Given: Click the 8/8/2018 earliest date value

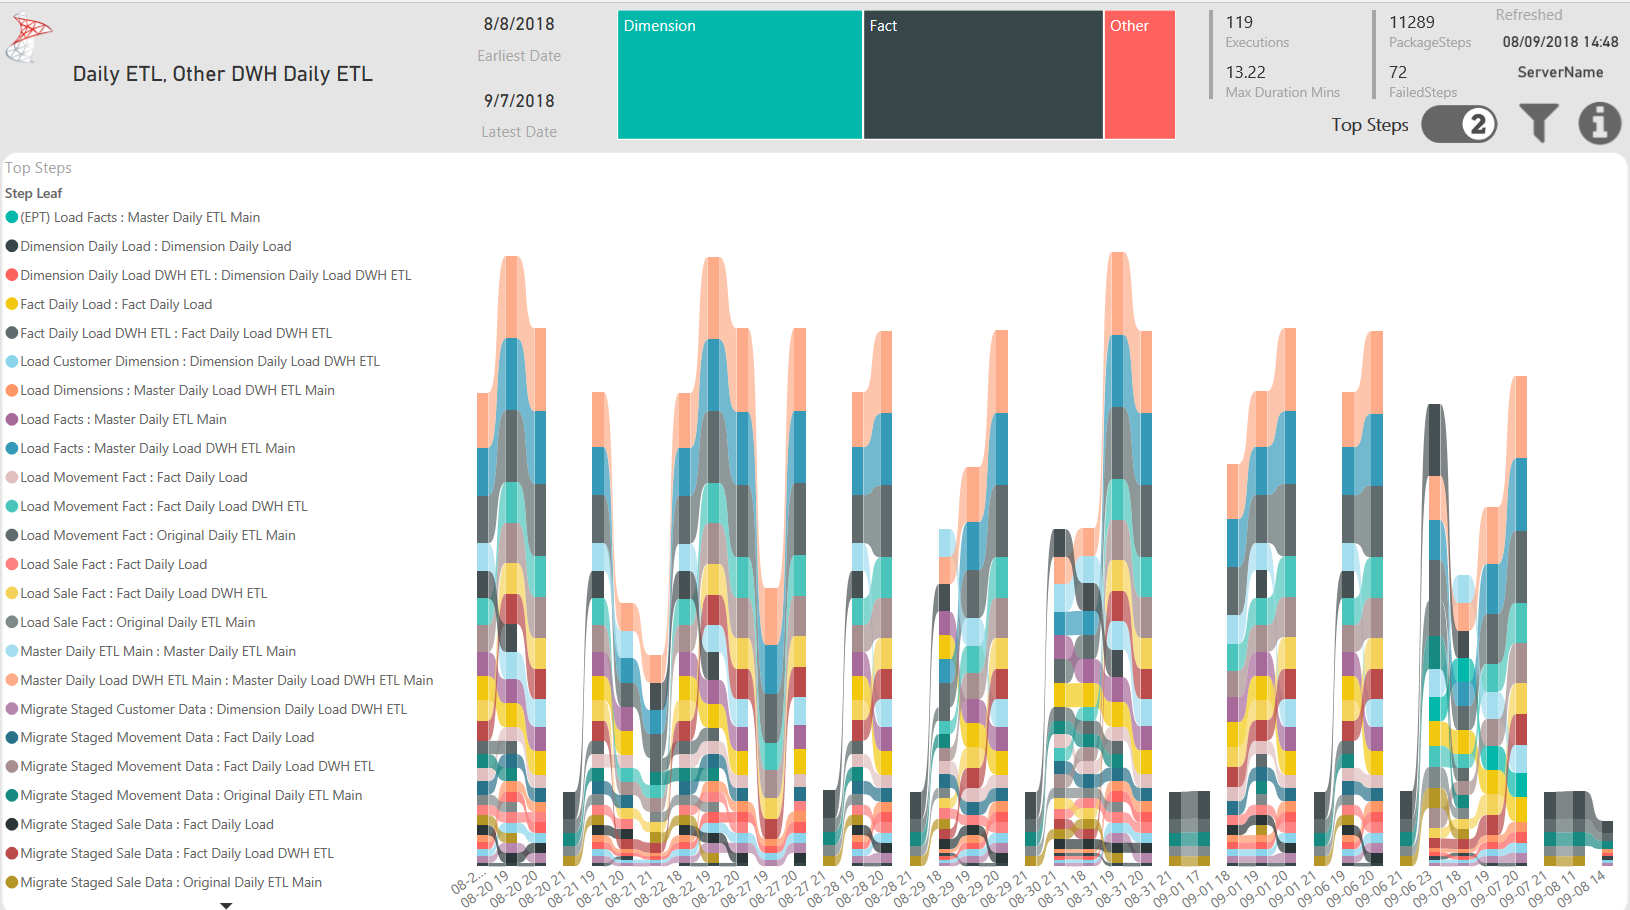Looking at the screenshot, I should pos(519,24).
